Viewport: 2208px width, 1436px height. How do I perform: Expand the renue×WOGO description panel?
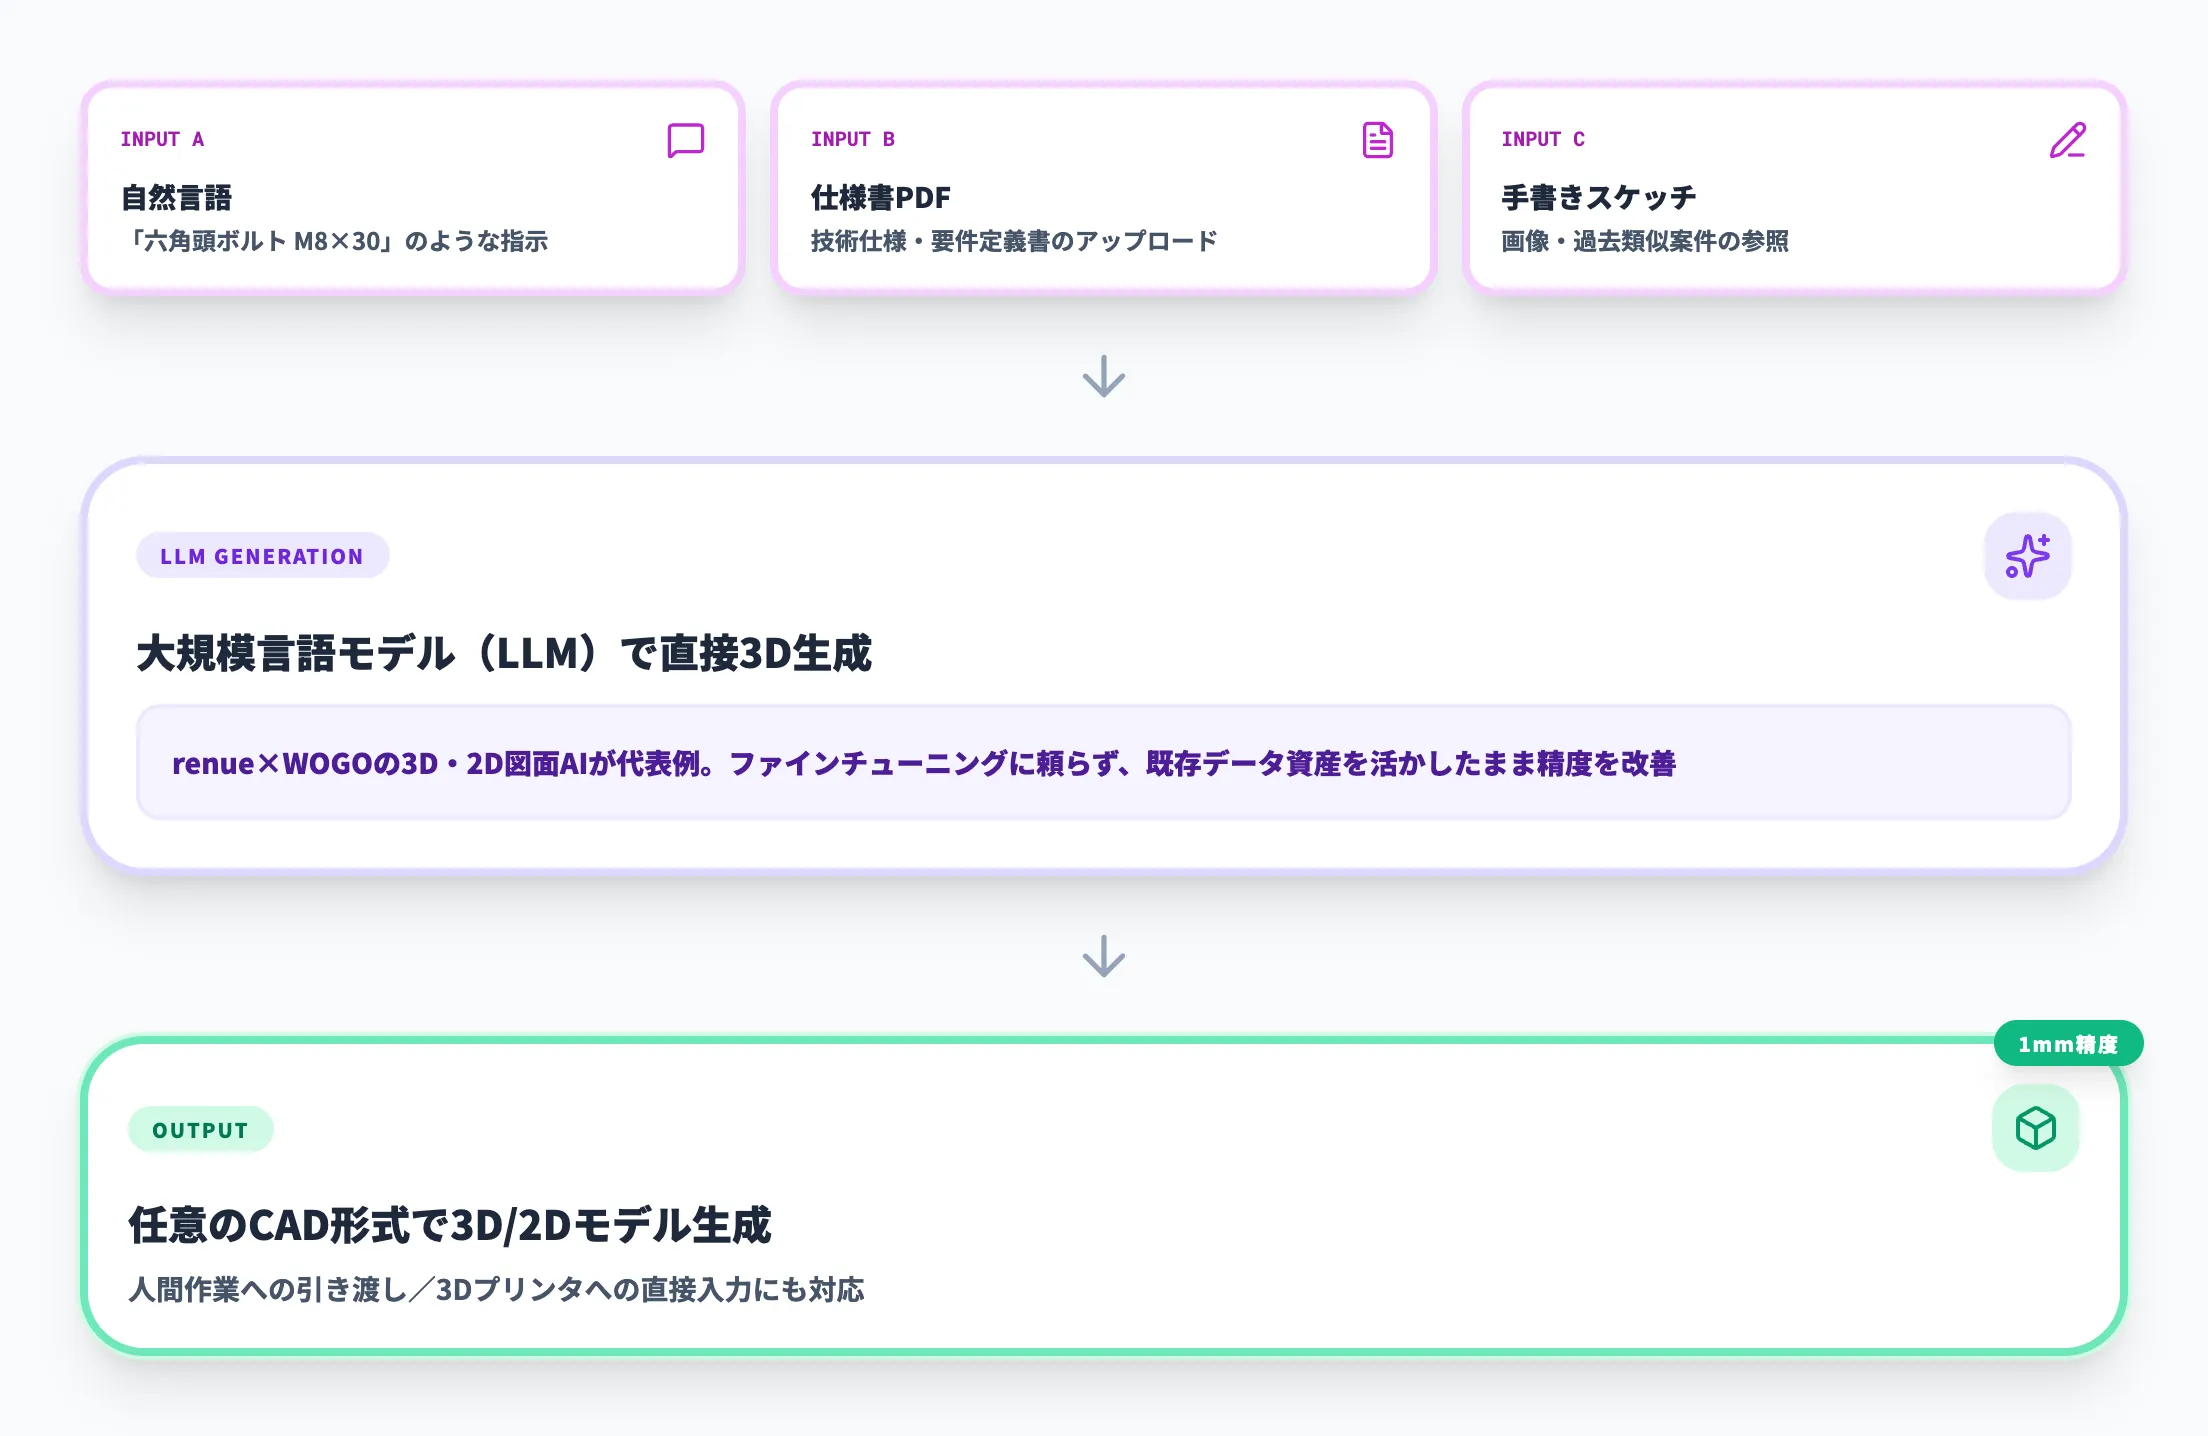(x=1103, y=763)
